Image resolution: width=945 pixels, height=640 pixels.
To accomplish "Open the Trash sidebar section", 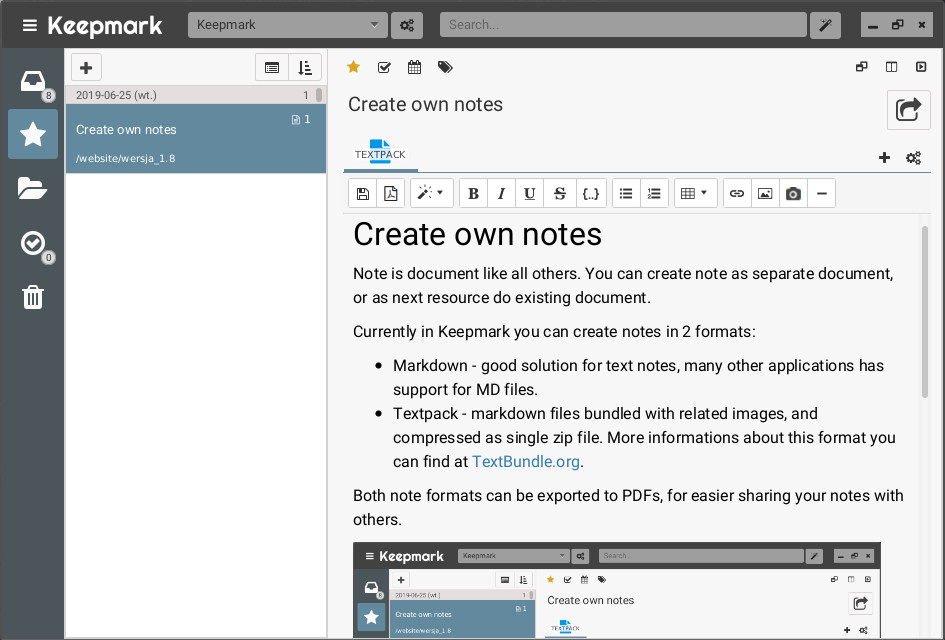I will [x=33, y=297].
